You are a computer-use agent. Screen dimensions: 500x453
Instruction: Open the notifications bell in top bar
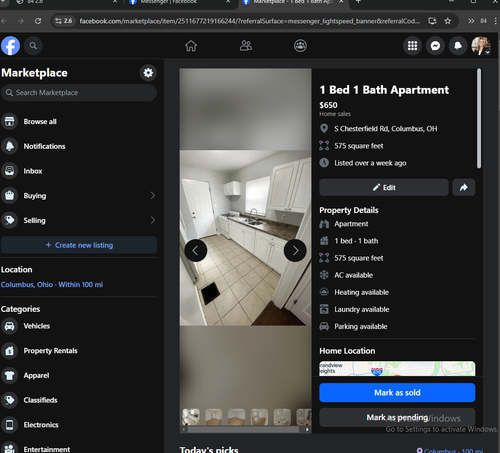coord(458,46)
